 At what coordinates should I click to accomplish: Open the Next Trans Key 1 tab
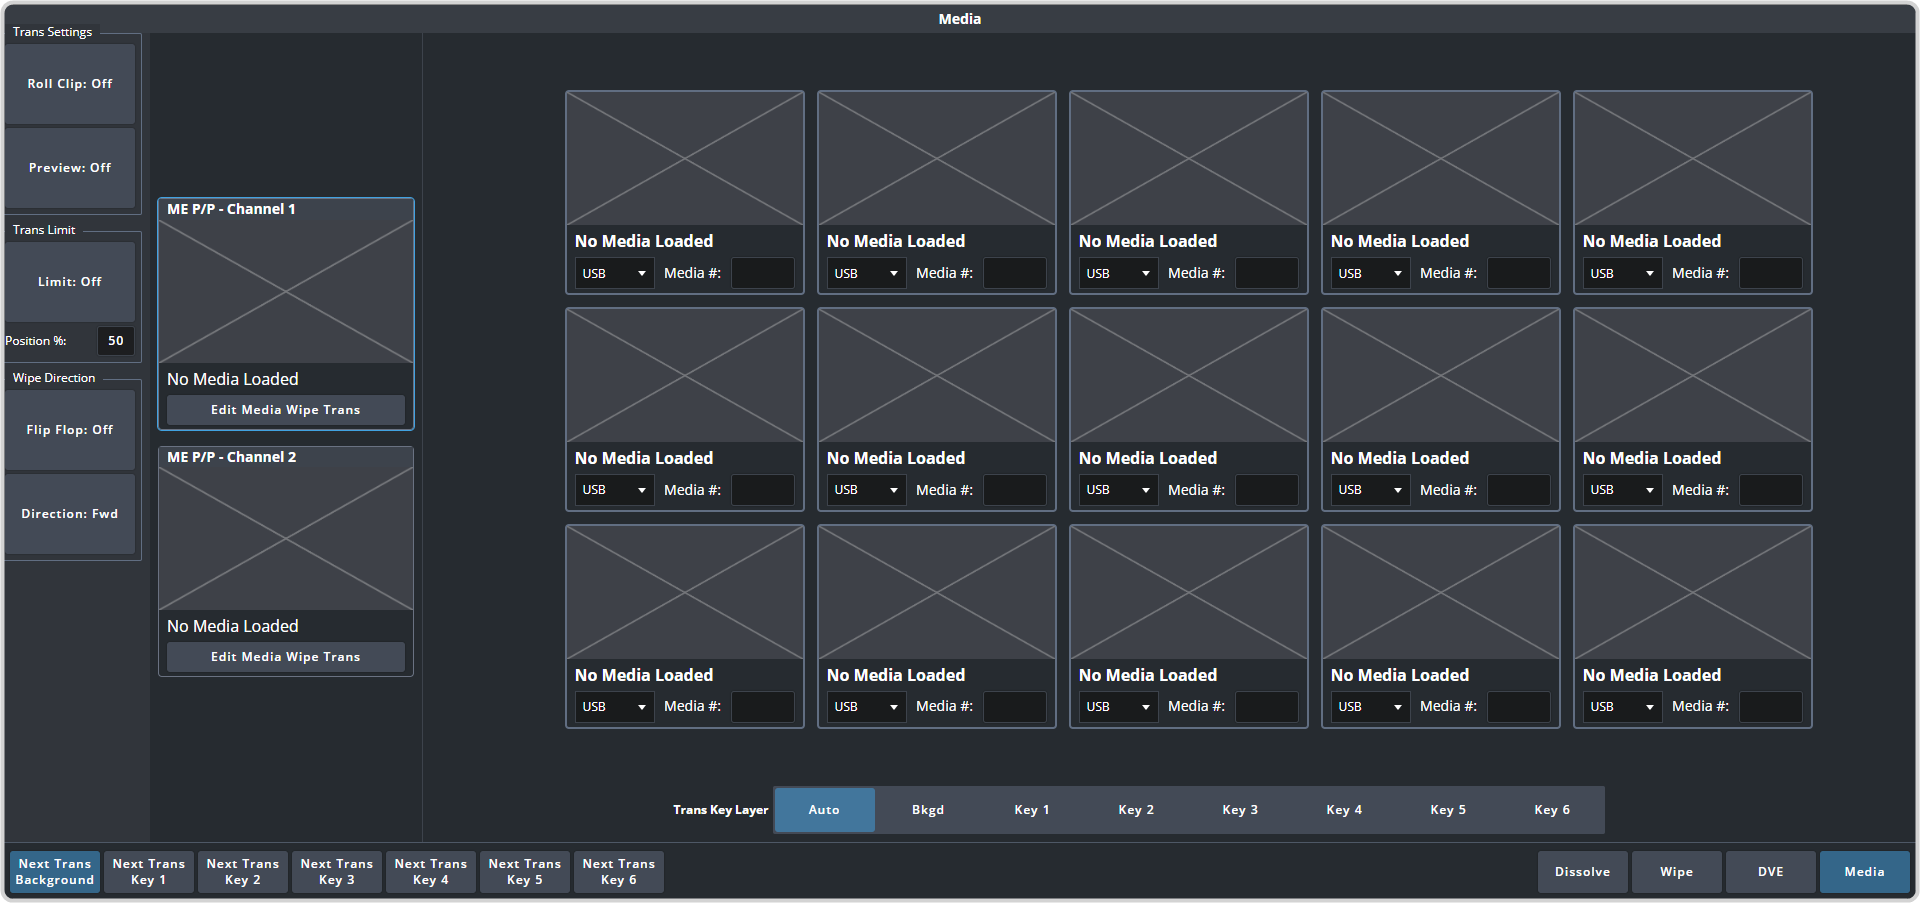point(149,872)
